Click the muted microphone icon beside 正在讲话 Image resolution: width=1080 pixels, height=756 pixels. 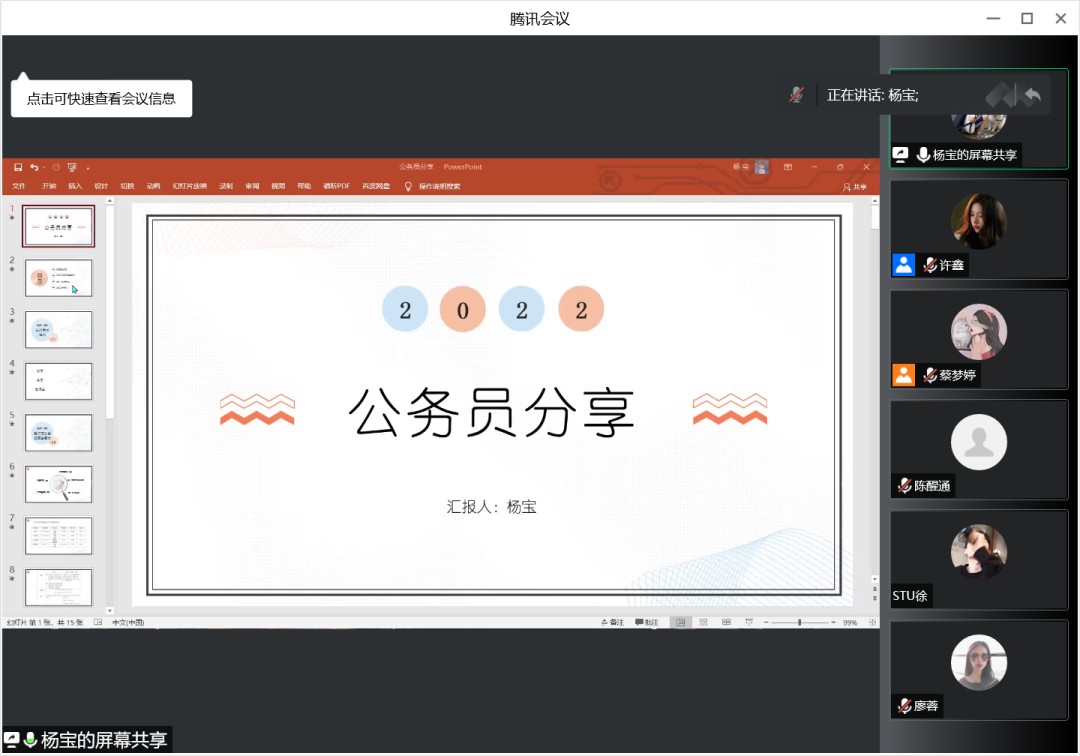tap(796, 95)
